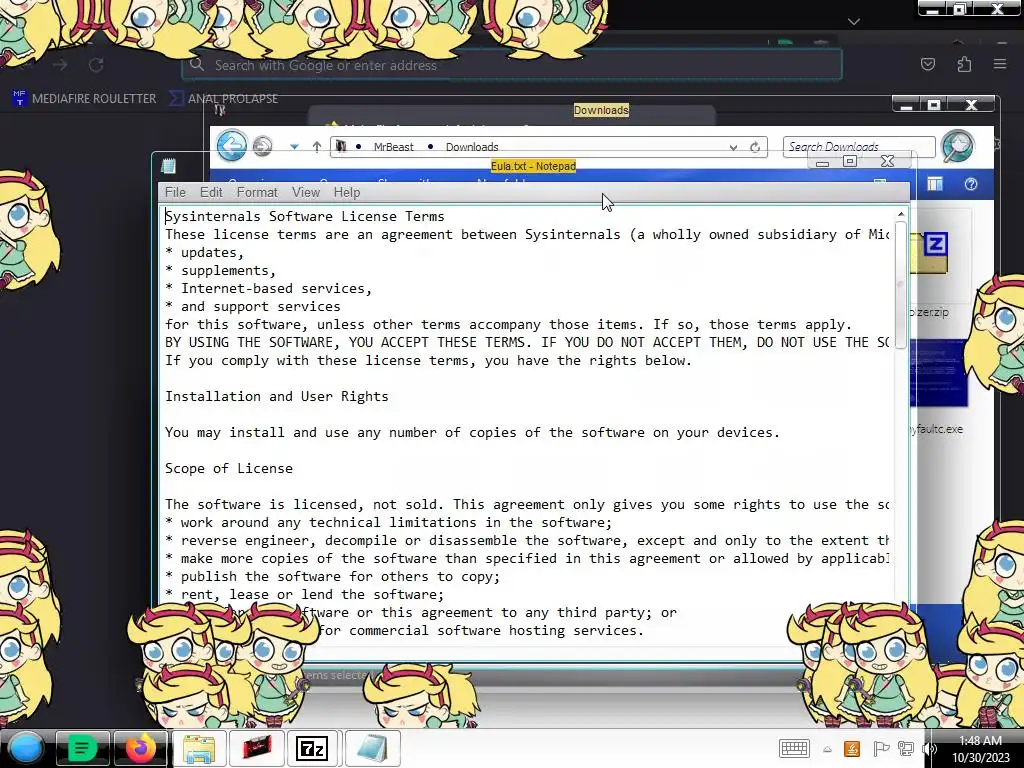
Task: Click the magnifier search button in Explorer
Action: click(958, 146)
